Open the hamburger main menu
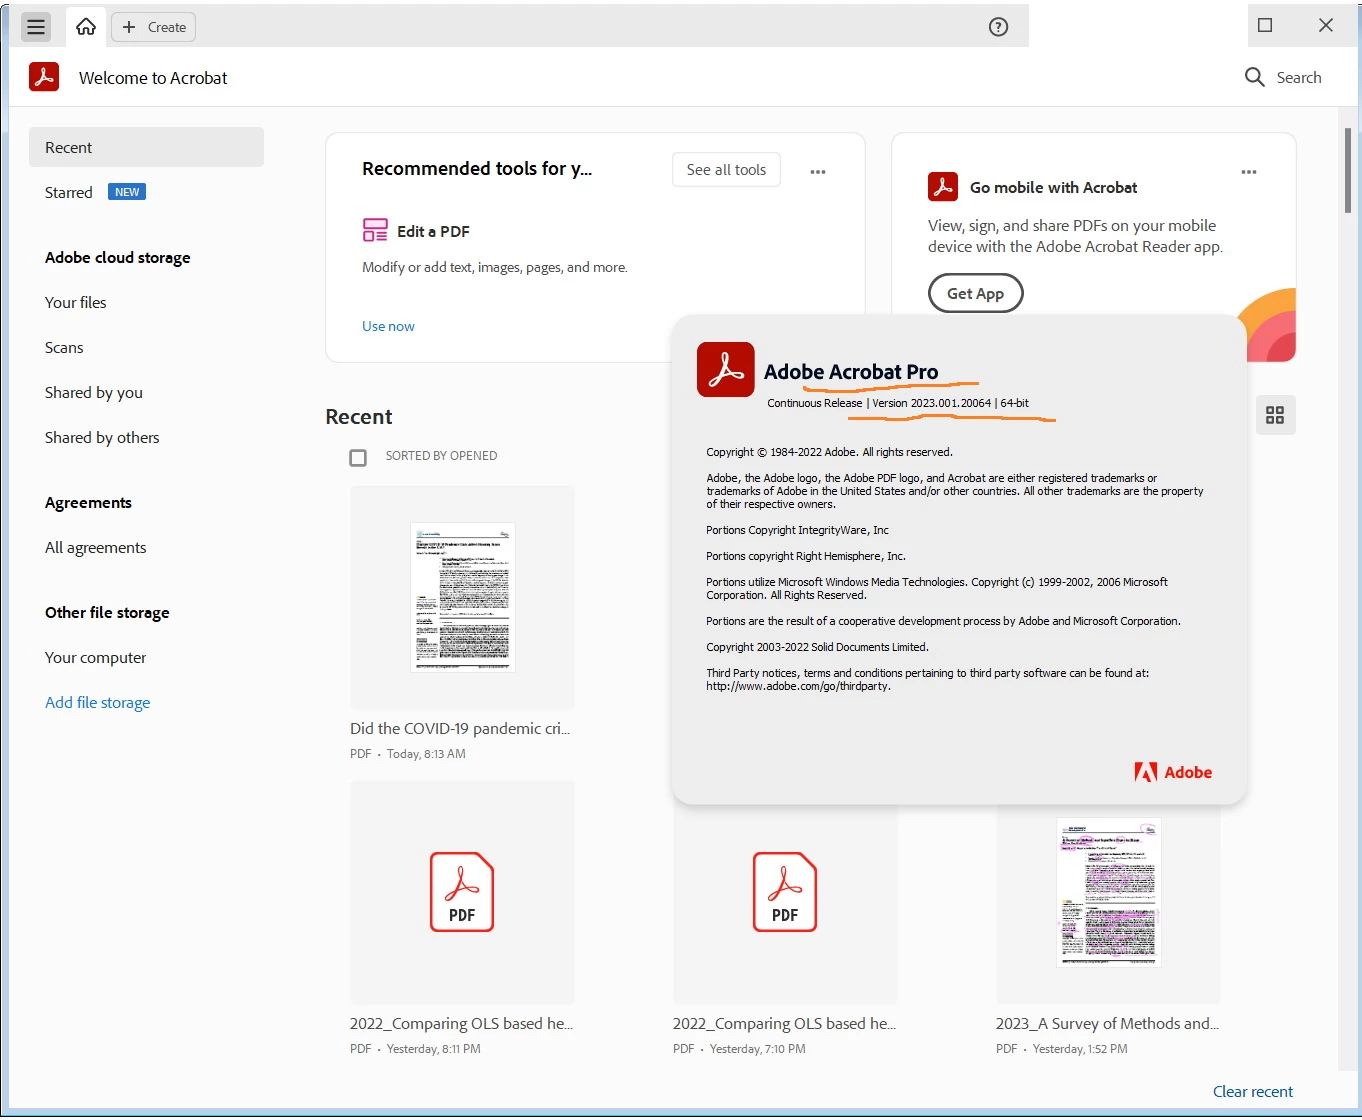 (x=36, y=27)
